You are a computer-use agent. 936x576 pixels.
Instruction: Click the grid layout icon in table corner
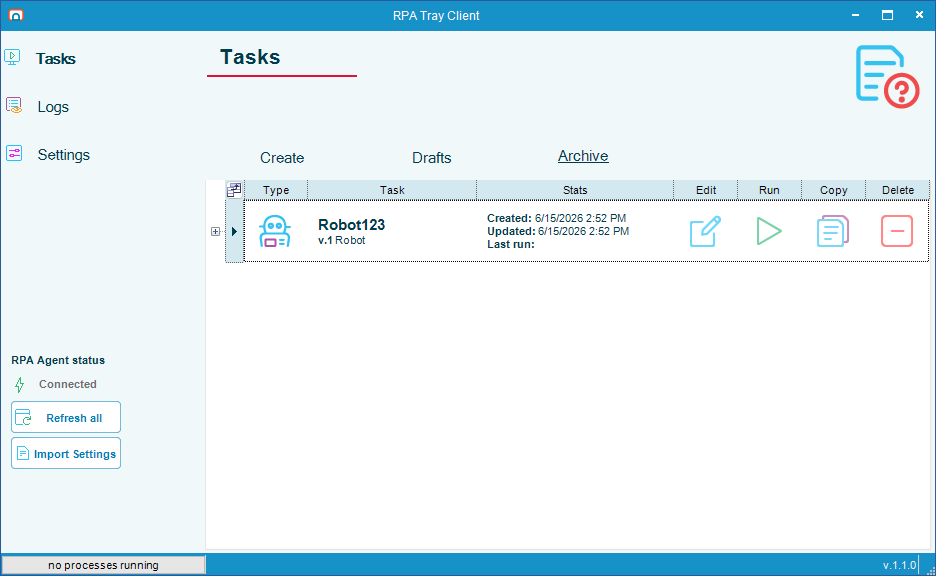pos(234,190)
